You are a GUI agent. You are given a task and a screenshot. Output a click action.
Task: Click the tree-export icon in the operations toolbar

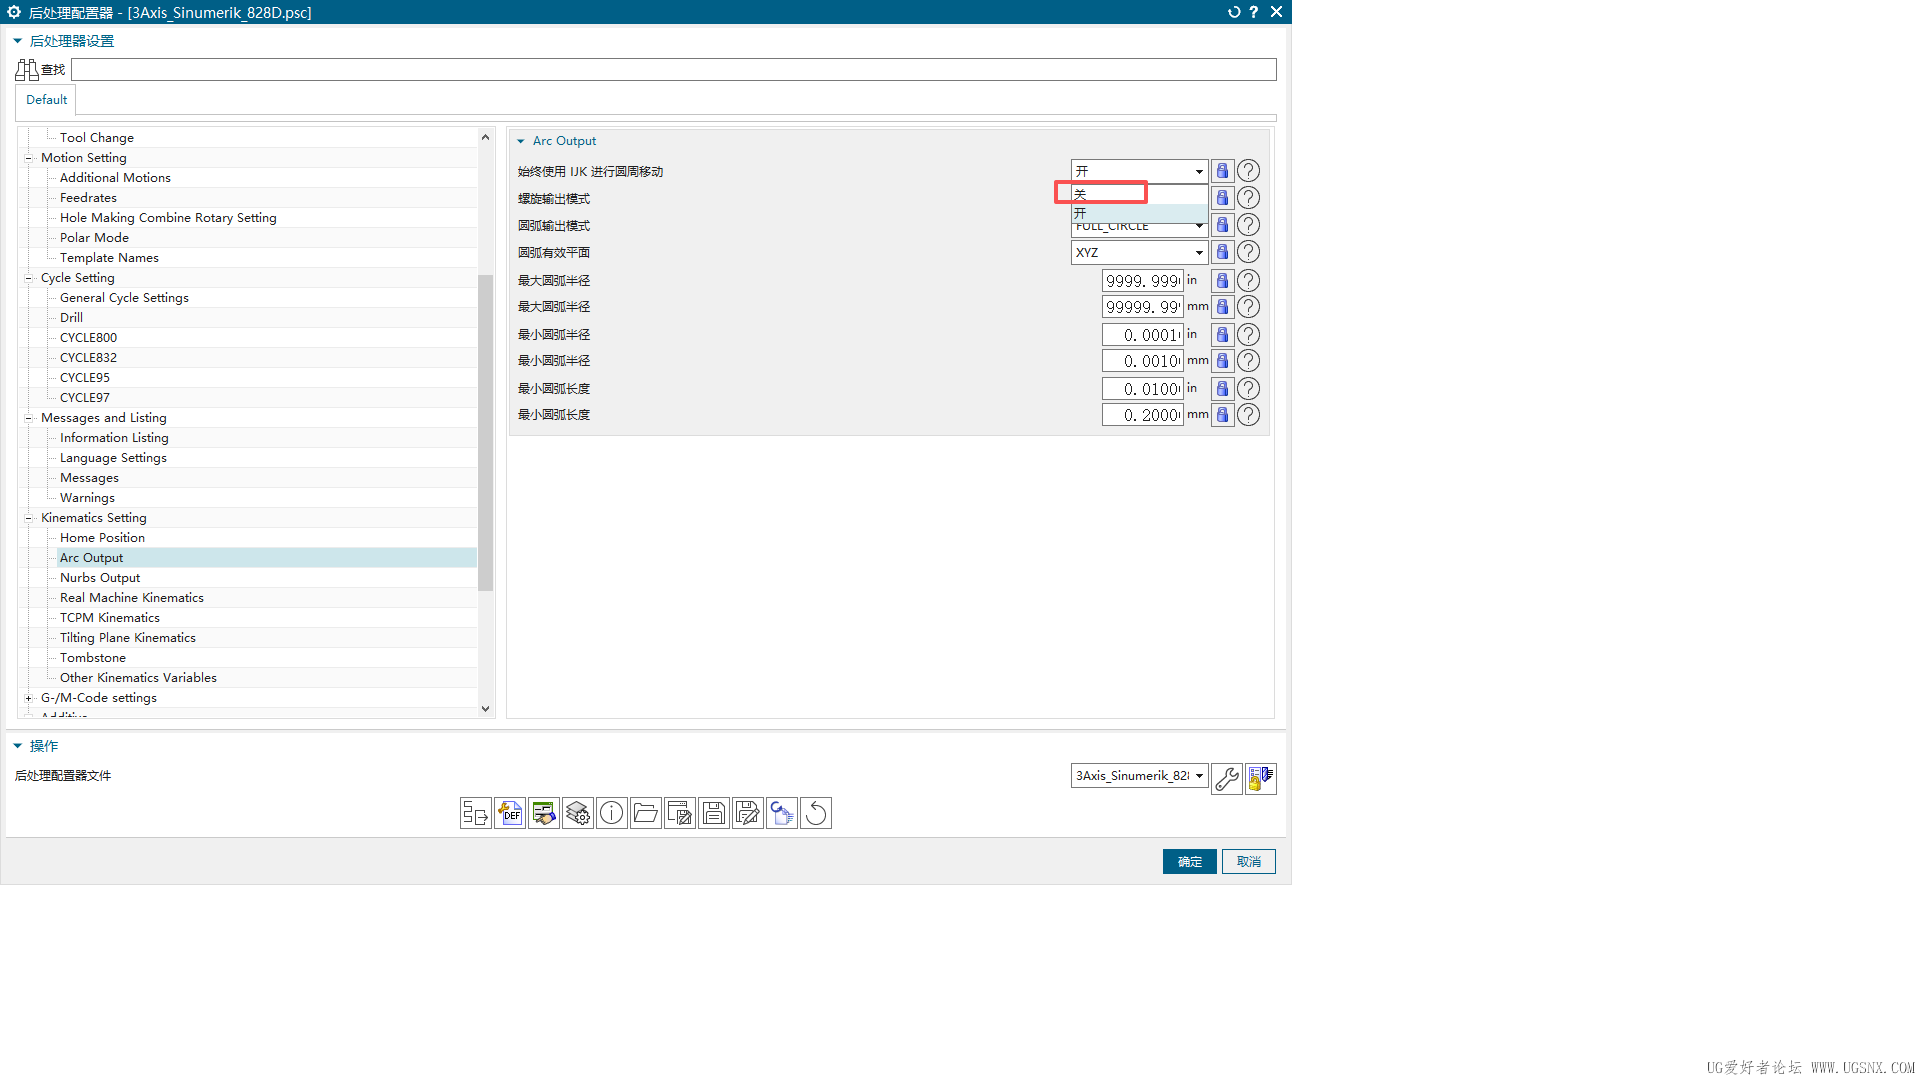point(476,813)
